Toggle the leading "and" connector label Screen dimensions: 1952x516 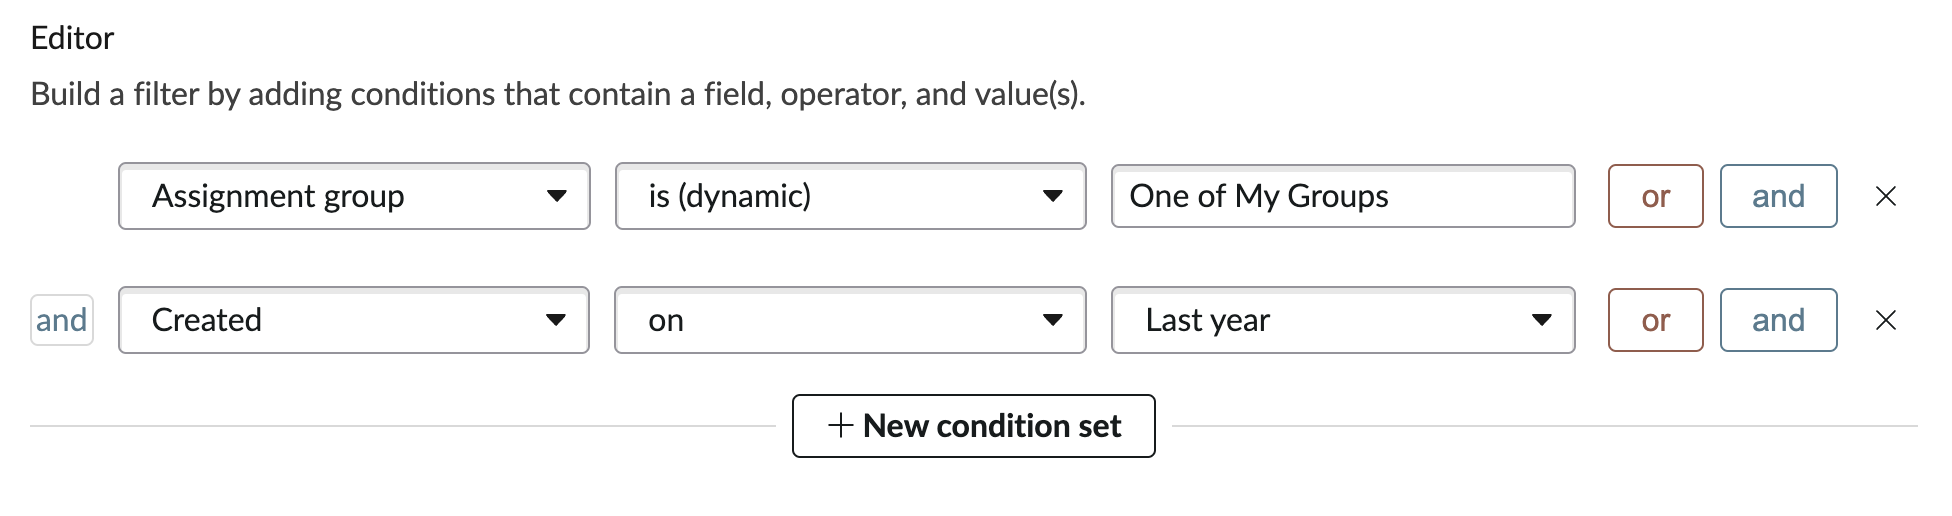coord(62,320)
